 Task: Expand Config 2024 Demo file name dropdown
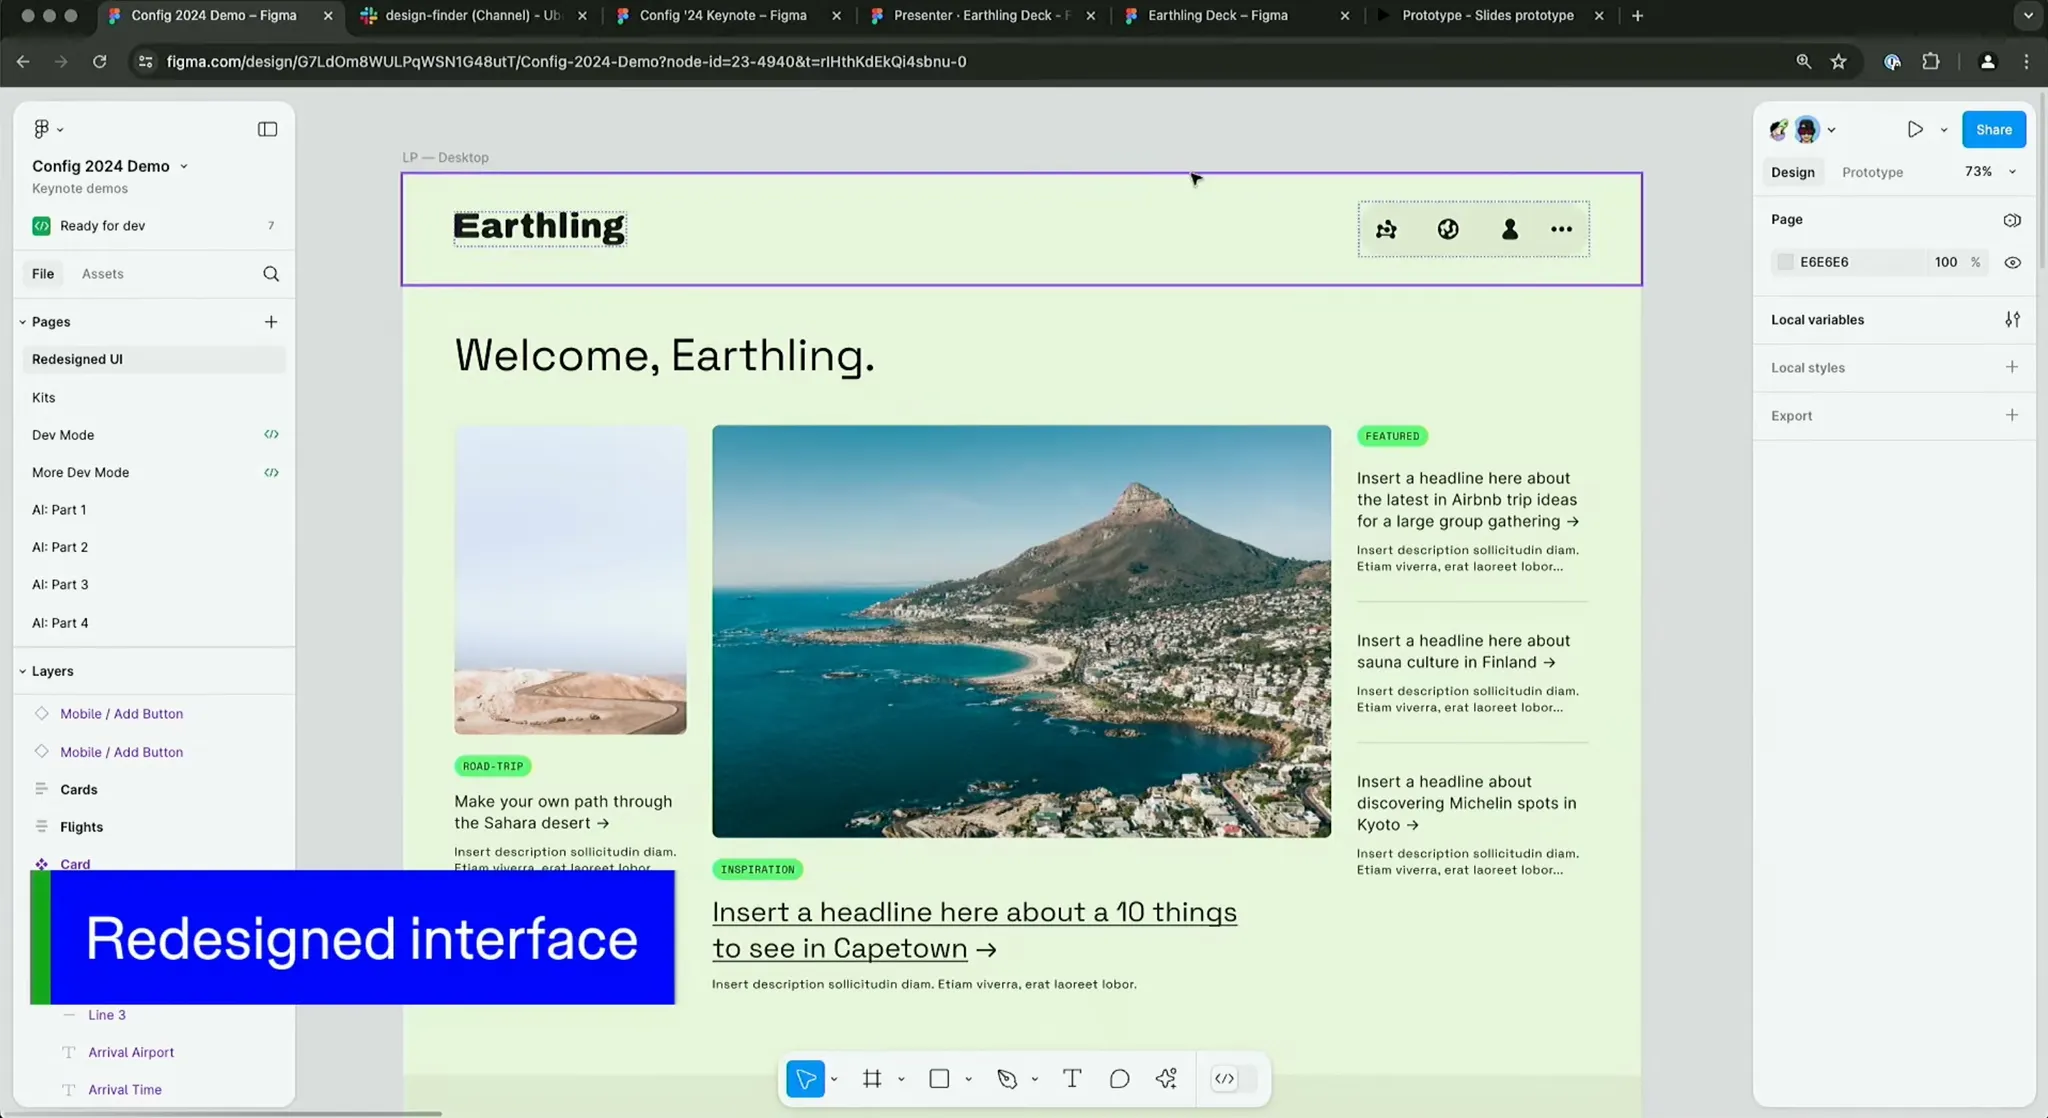point(184,166)
